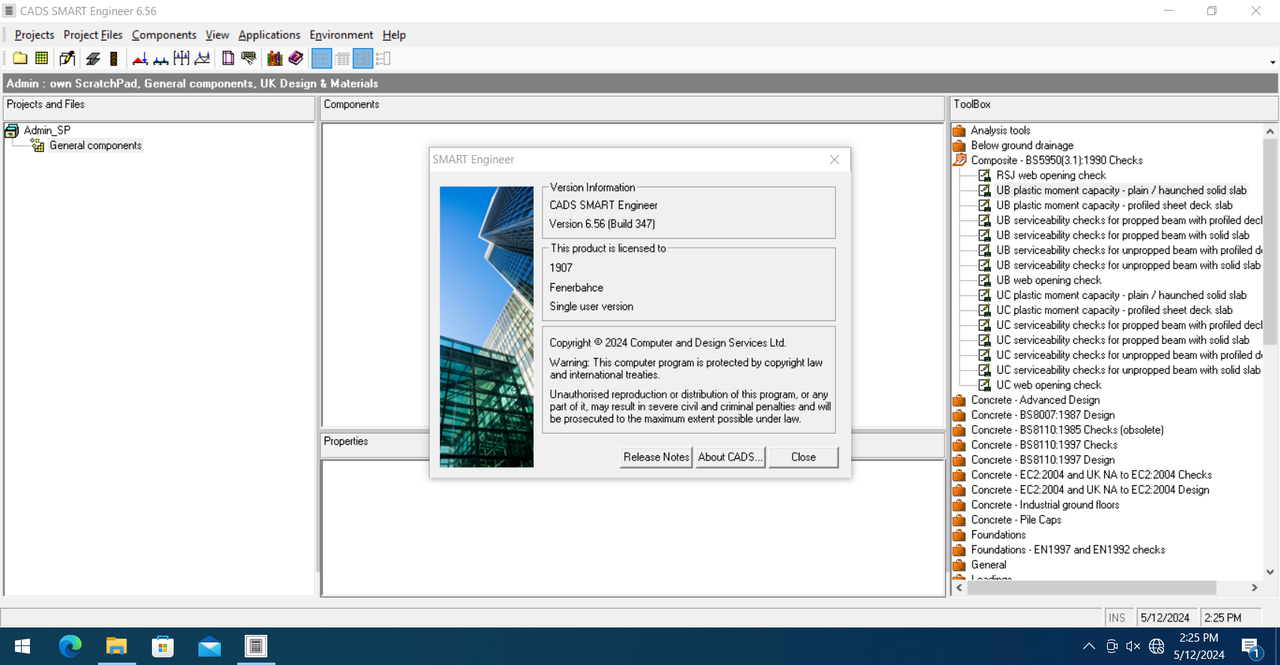Click the truss analysis toolbar icon

coord(202,59)
